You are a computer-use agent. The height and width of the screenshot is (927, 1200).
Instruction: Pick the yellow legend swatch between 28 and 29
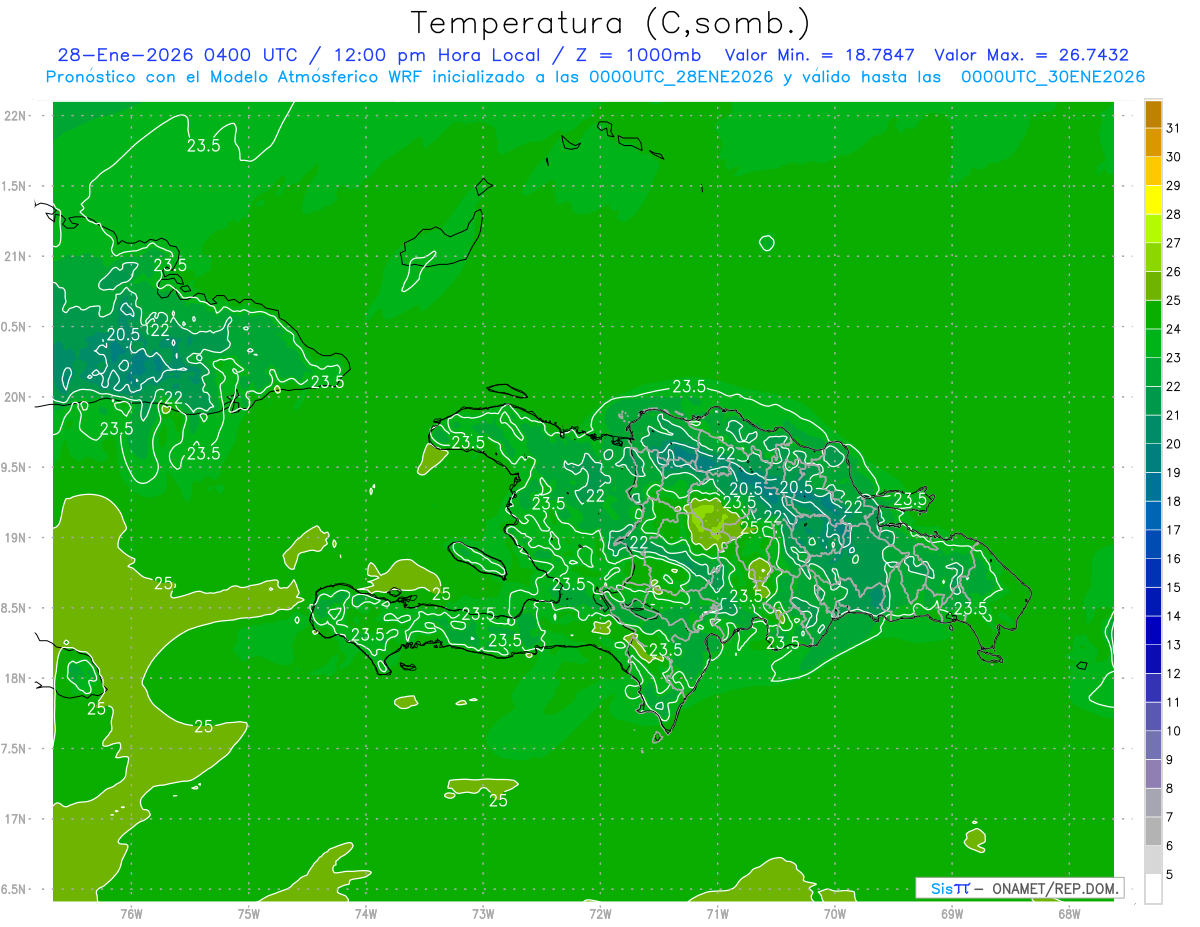(1153, 200)
